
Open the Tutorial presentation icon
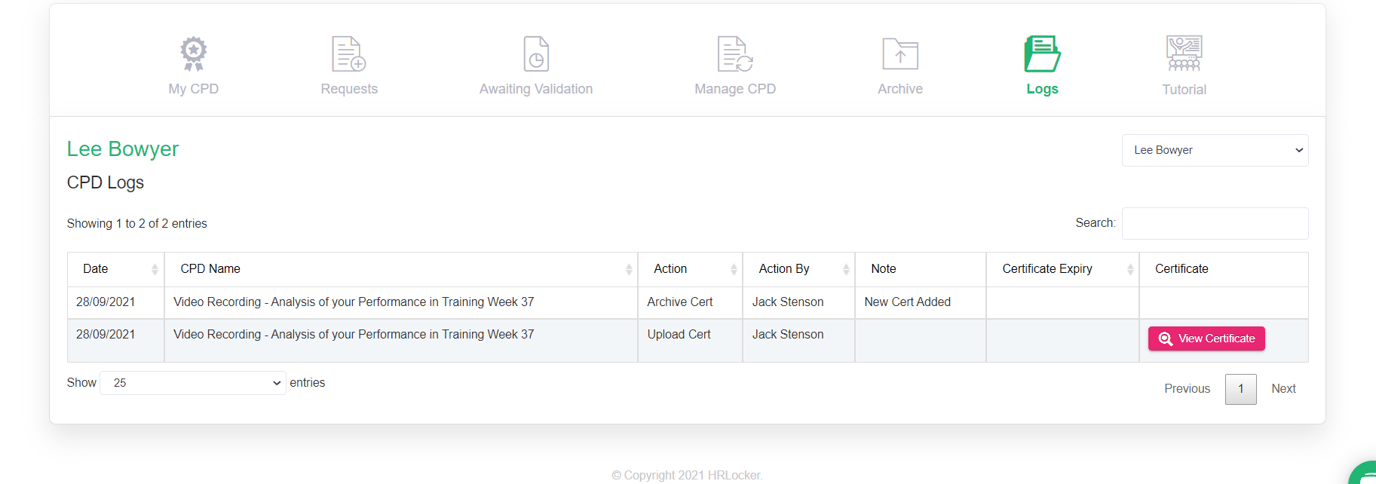click(x=1184, y=54)
